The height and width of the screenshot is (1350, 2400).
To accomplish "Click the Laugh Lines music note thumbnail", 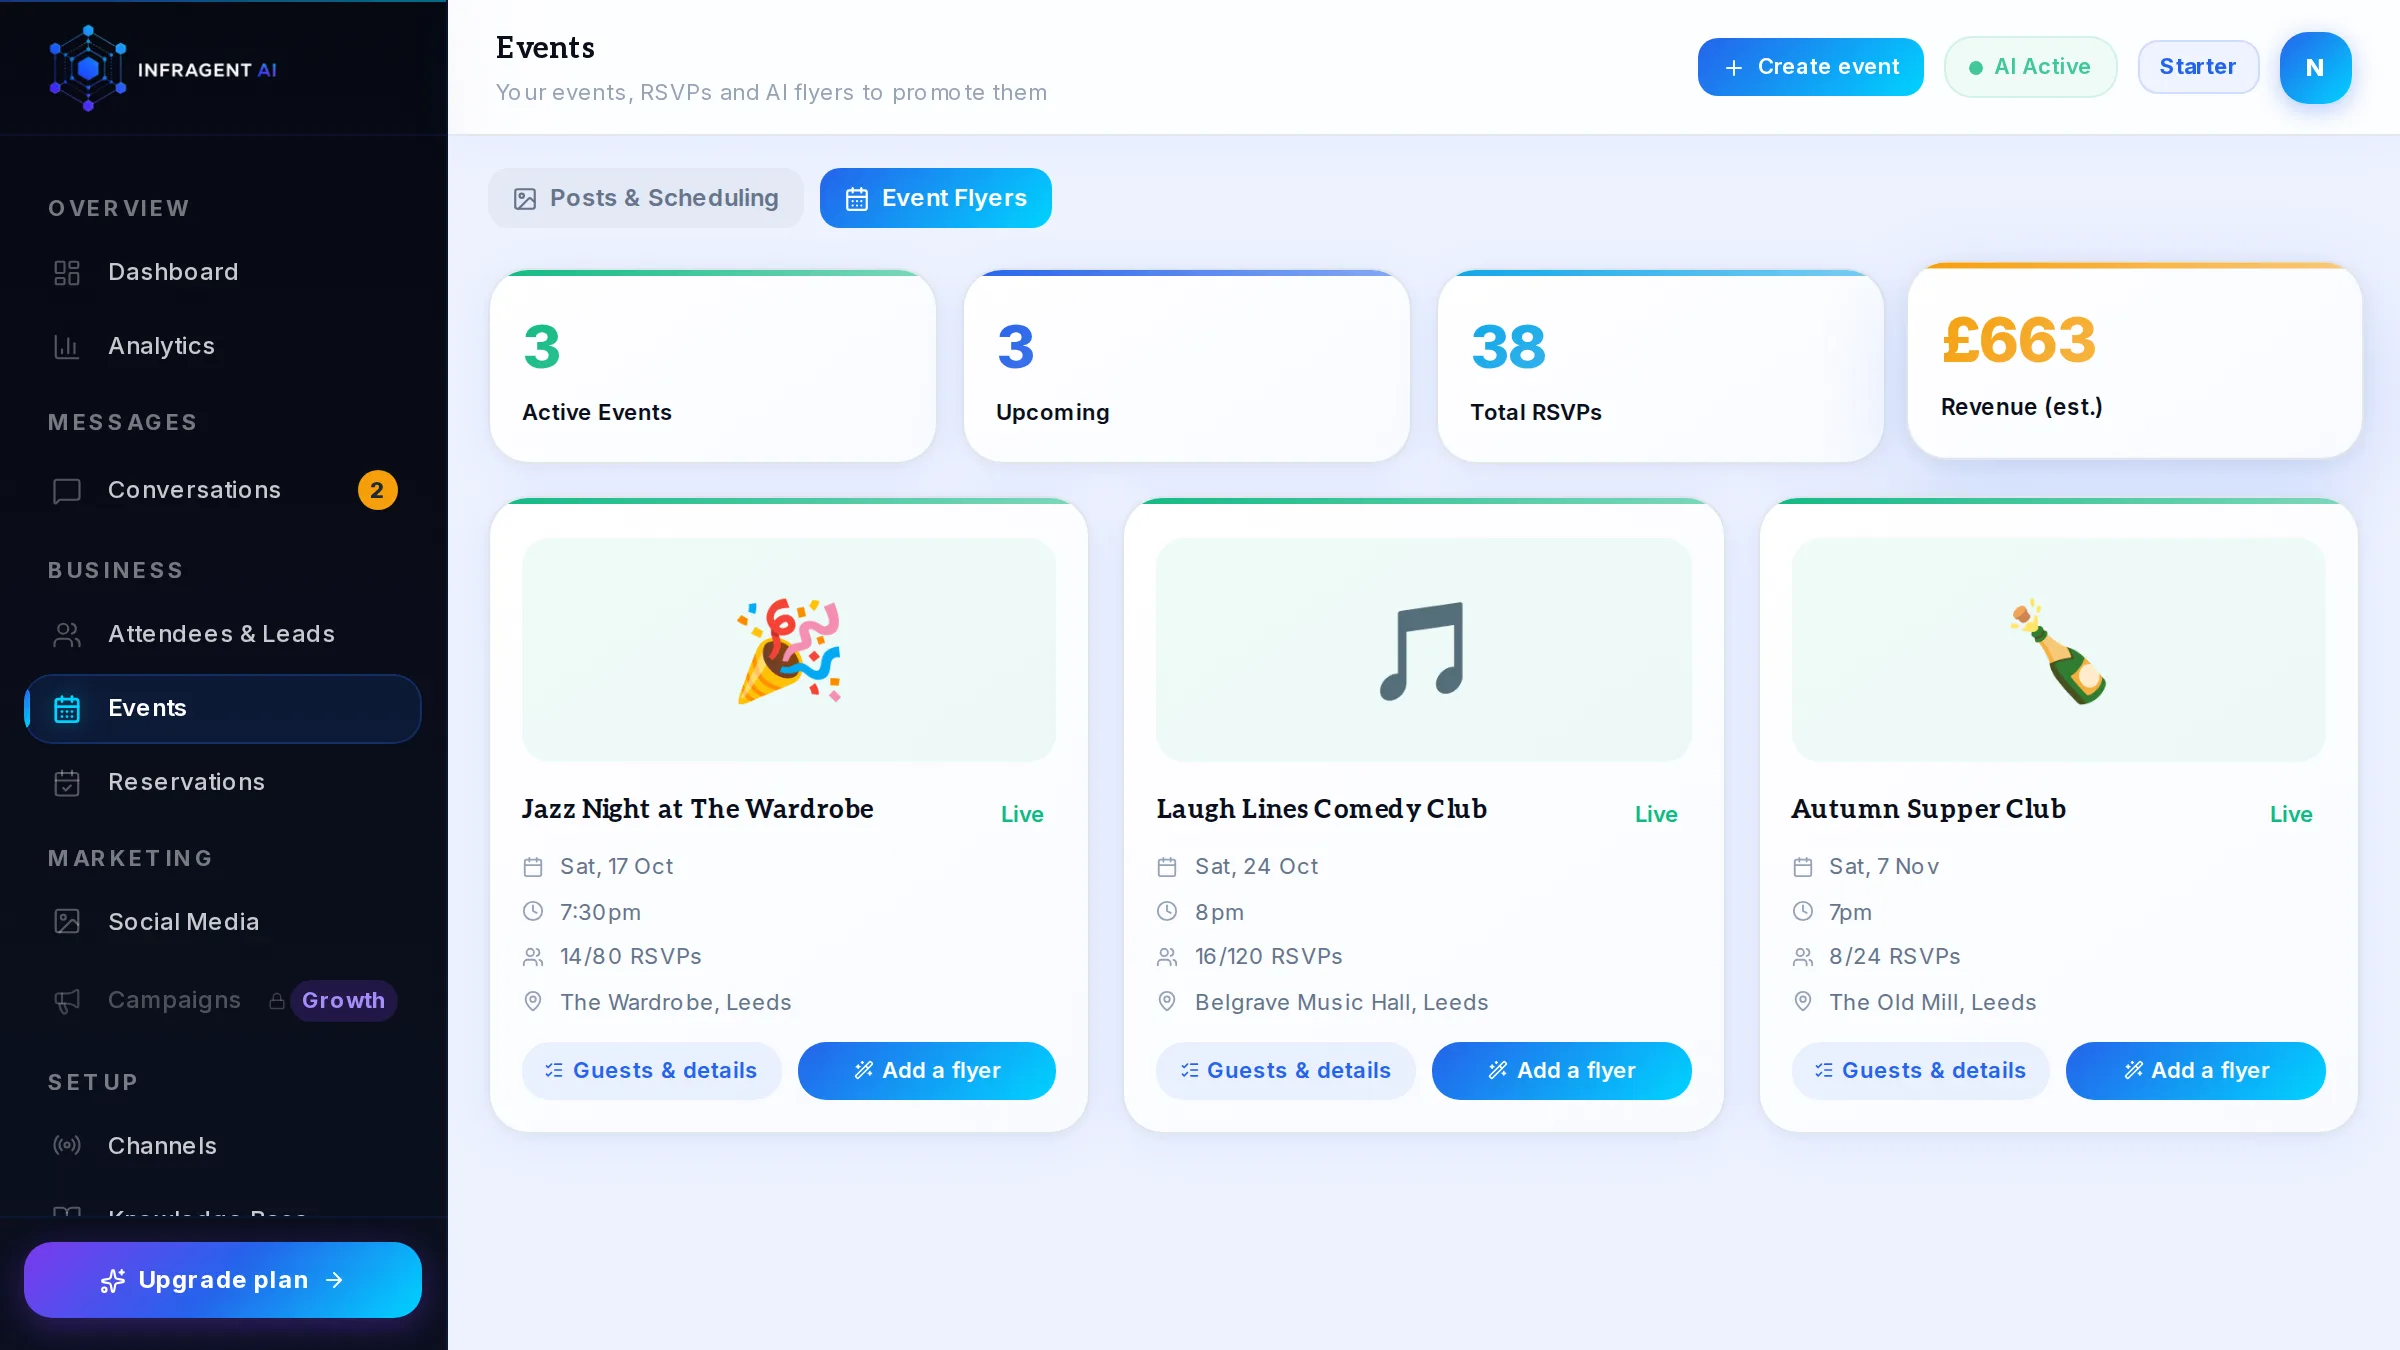I will point(1424,650).
